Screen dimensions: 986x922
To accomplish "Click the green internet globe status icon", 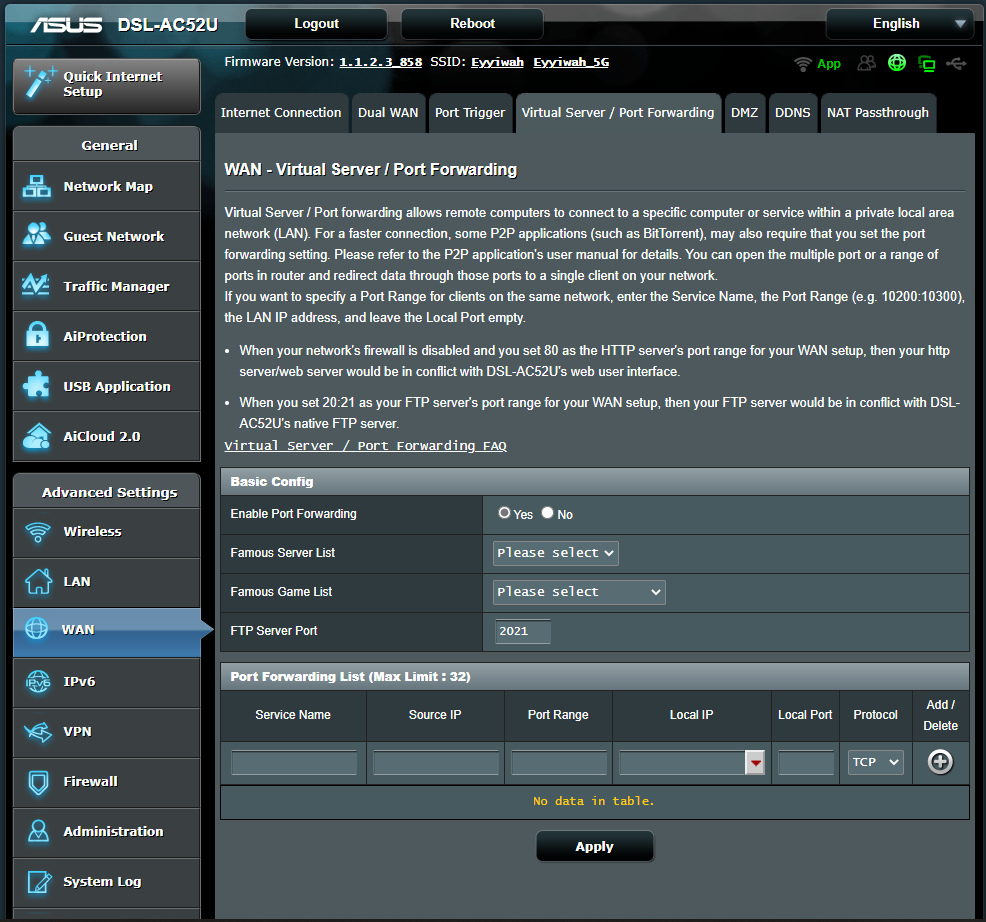I will [897, 64].
